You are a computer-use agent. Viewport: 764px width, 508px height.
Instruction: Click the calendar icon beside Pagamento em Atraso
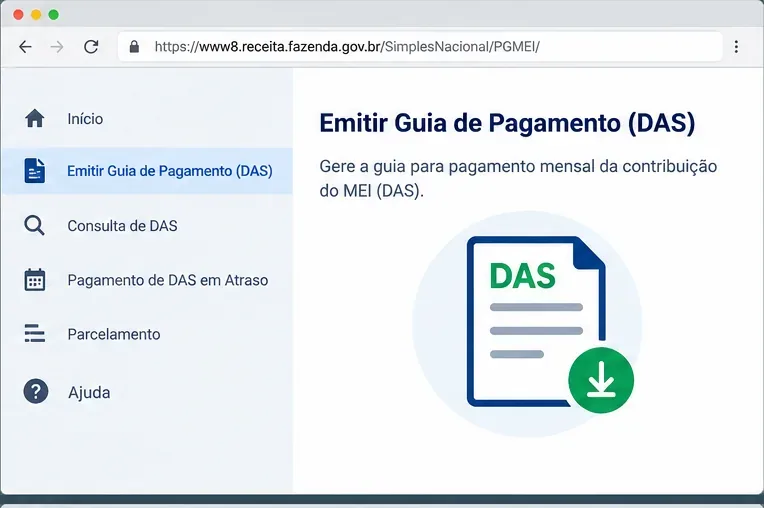coord(35,280)
